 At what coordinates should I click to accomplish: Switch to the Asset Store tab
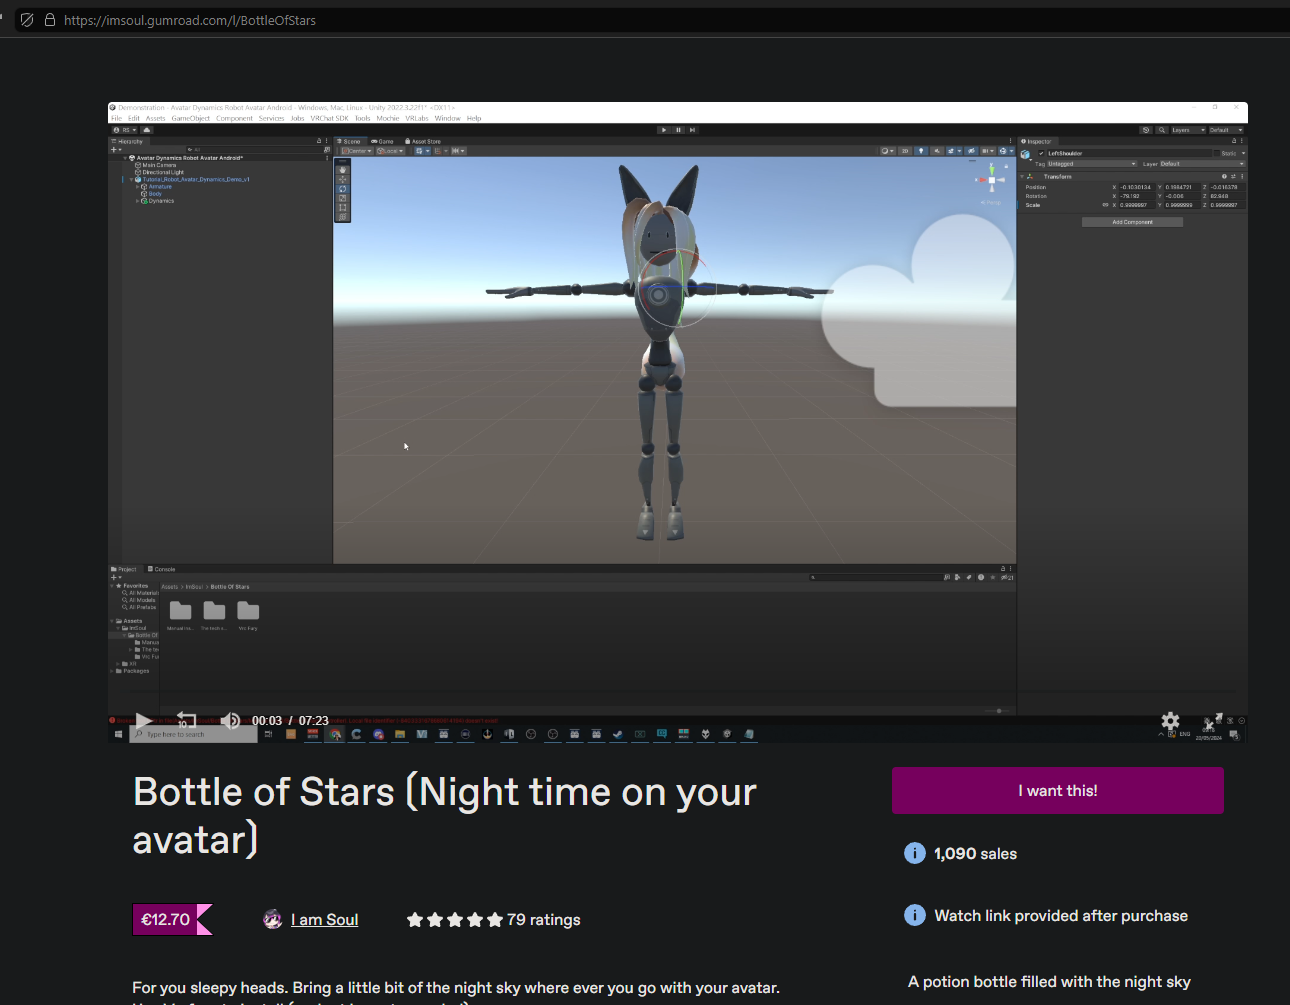(423, 141)
